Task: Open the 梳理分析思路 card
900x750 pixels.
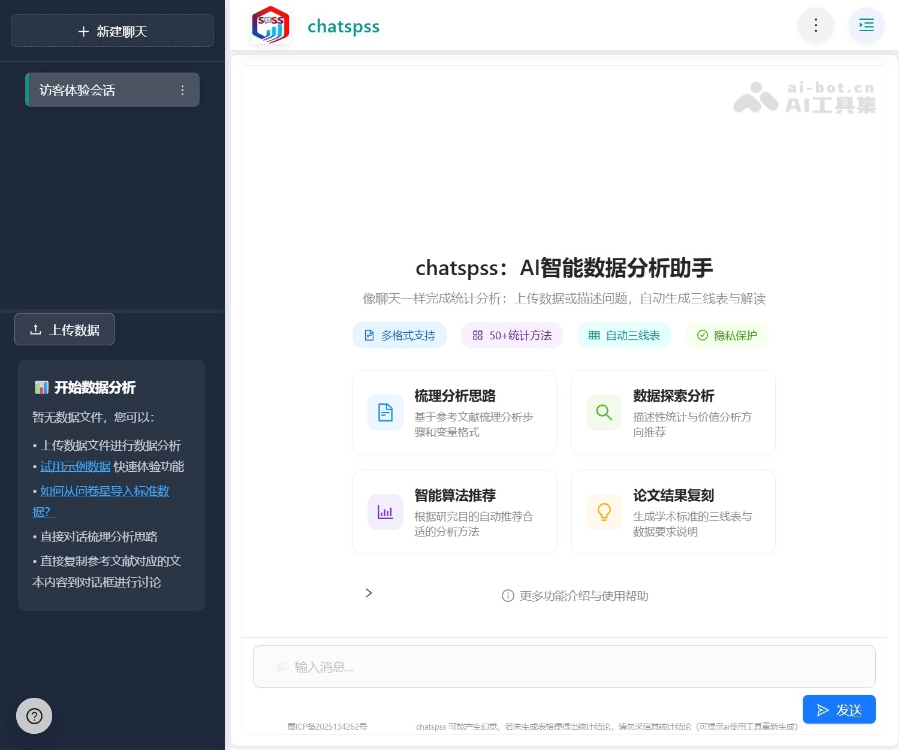Action: (455, 413)
